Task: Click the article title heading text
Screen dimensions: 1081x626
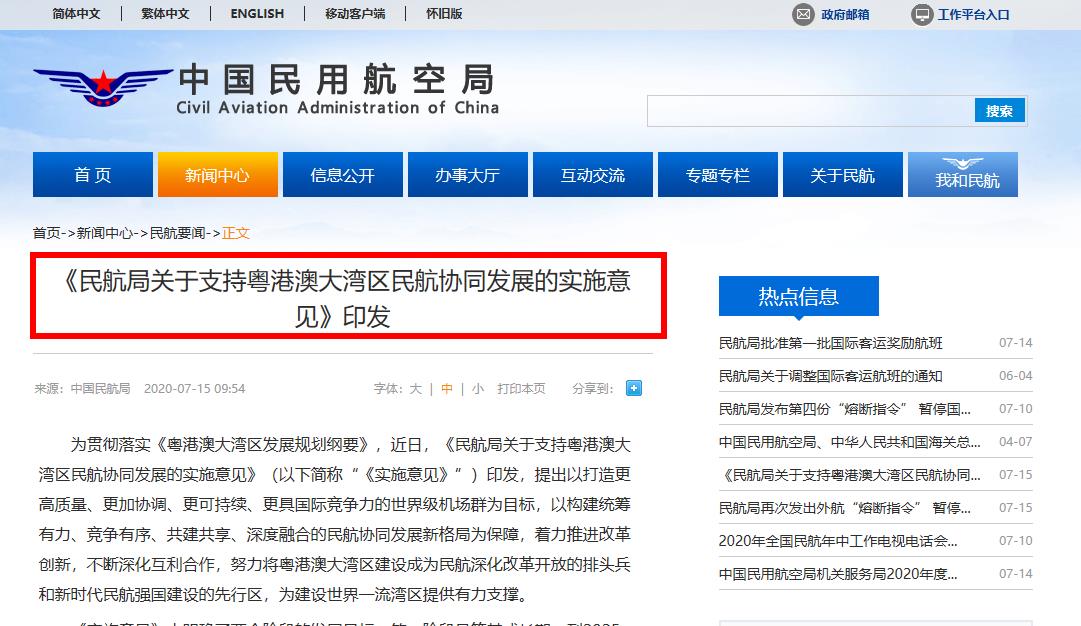Action: [x=344, y=299]
